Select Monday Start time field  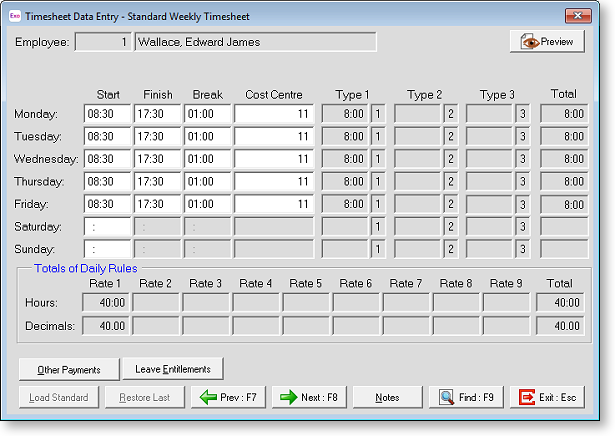tap(108, 114)
